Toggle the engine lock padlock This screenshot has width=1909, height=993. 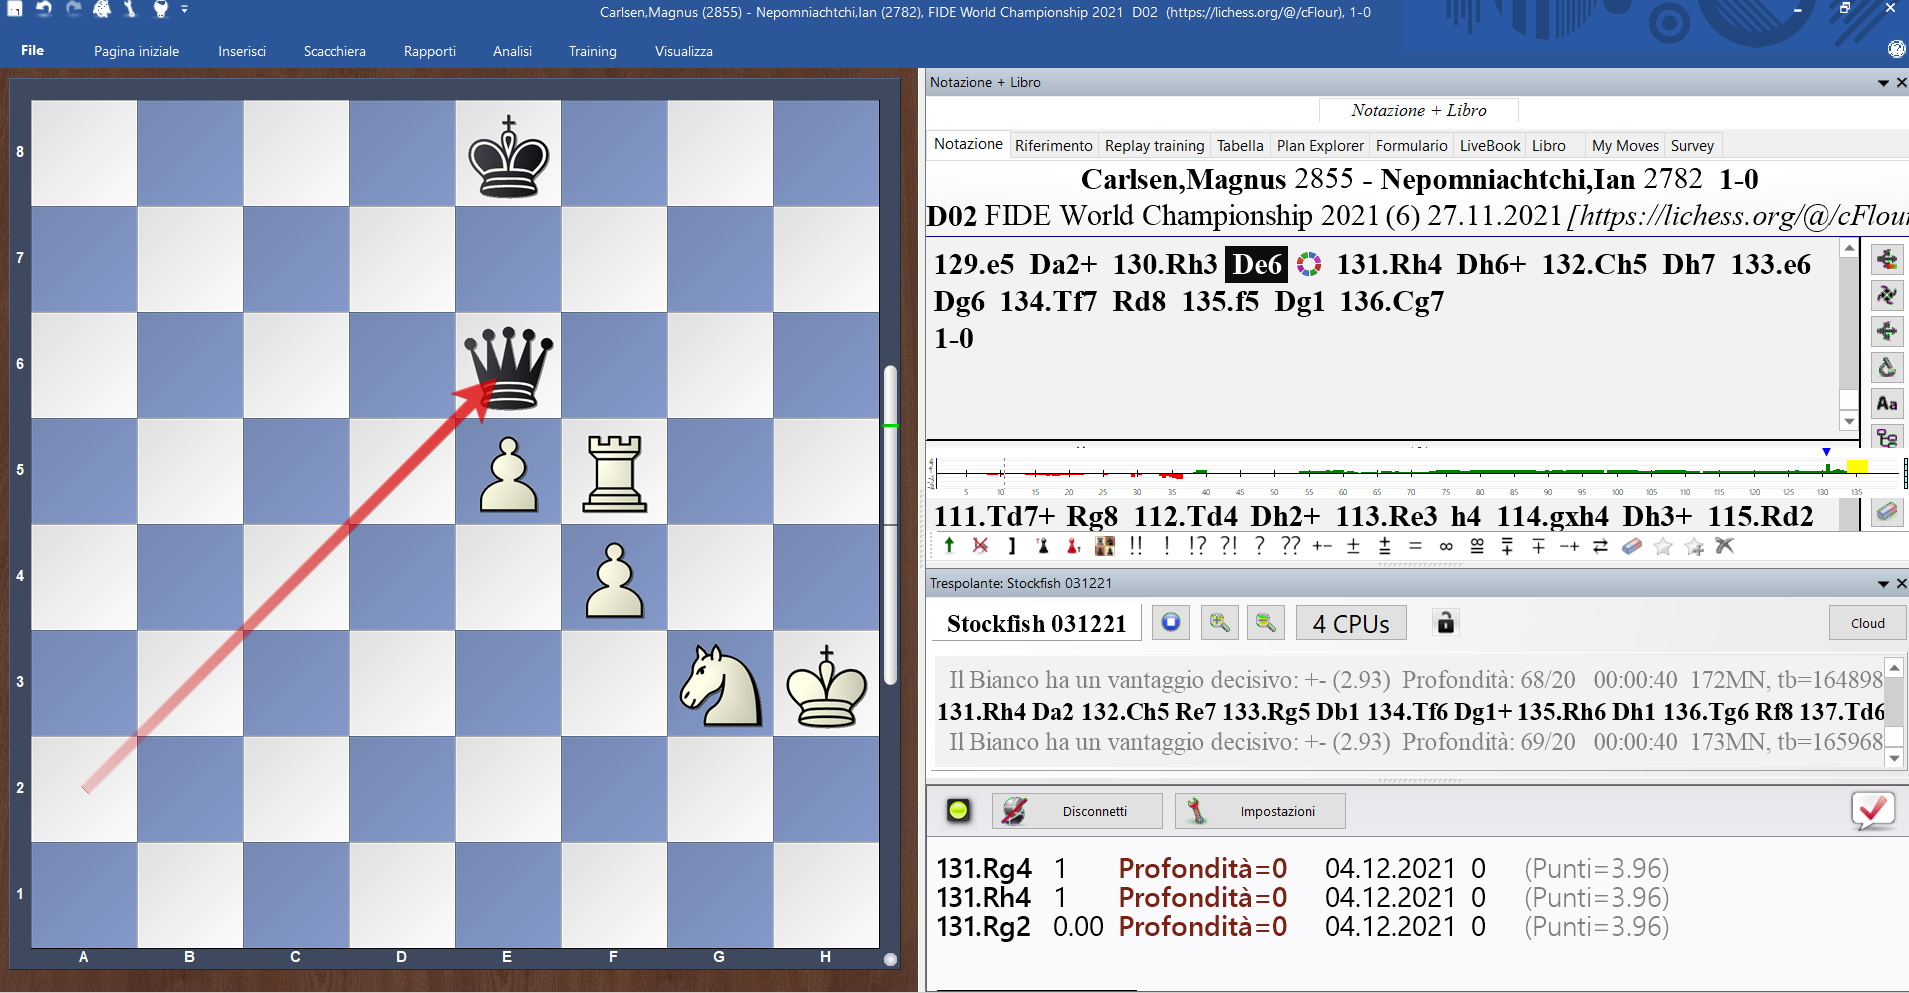coord(1445,622)
